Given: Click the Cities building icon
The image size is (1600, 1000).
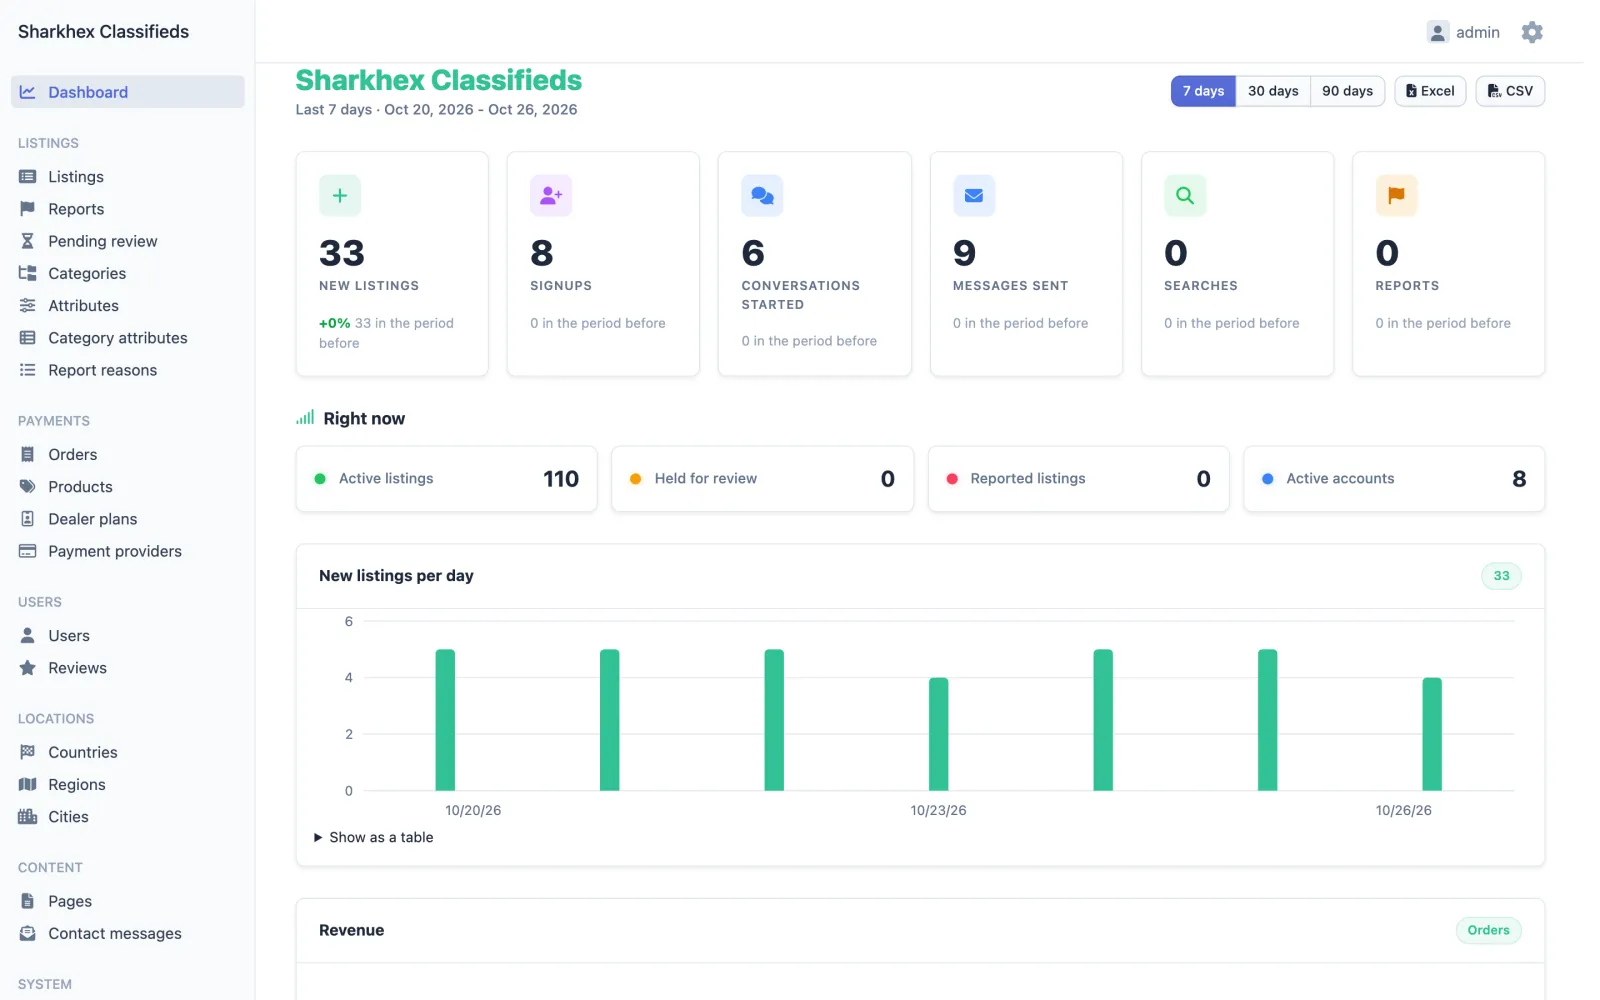Looking at the screenshot, I should point(28,817).
